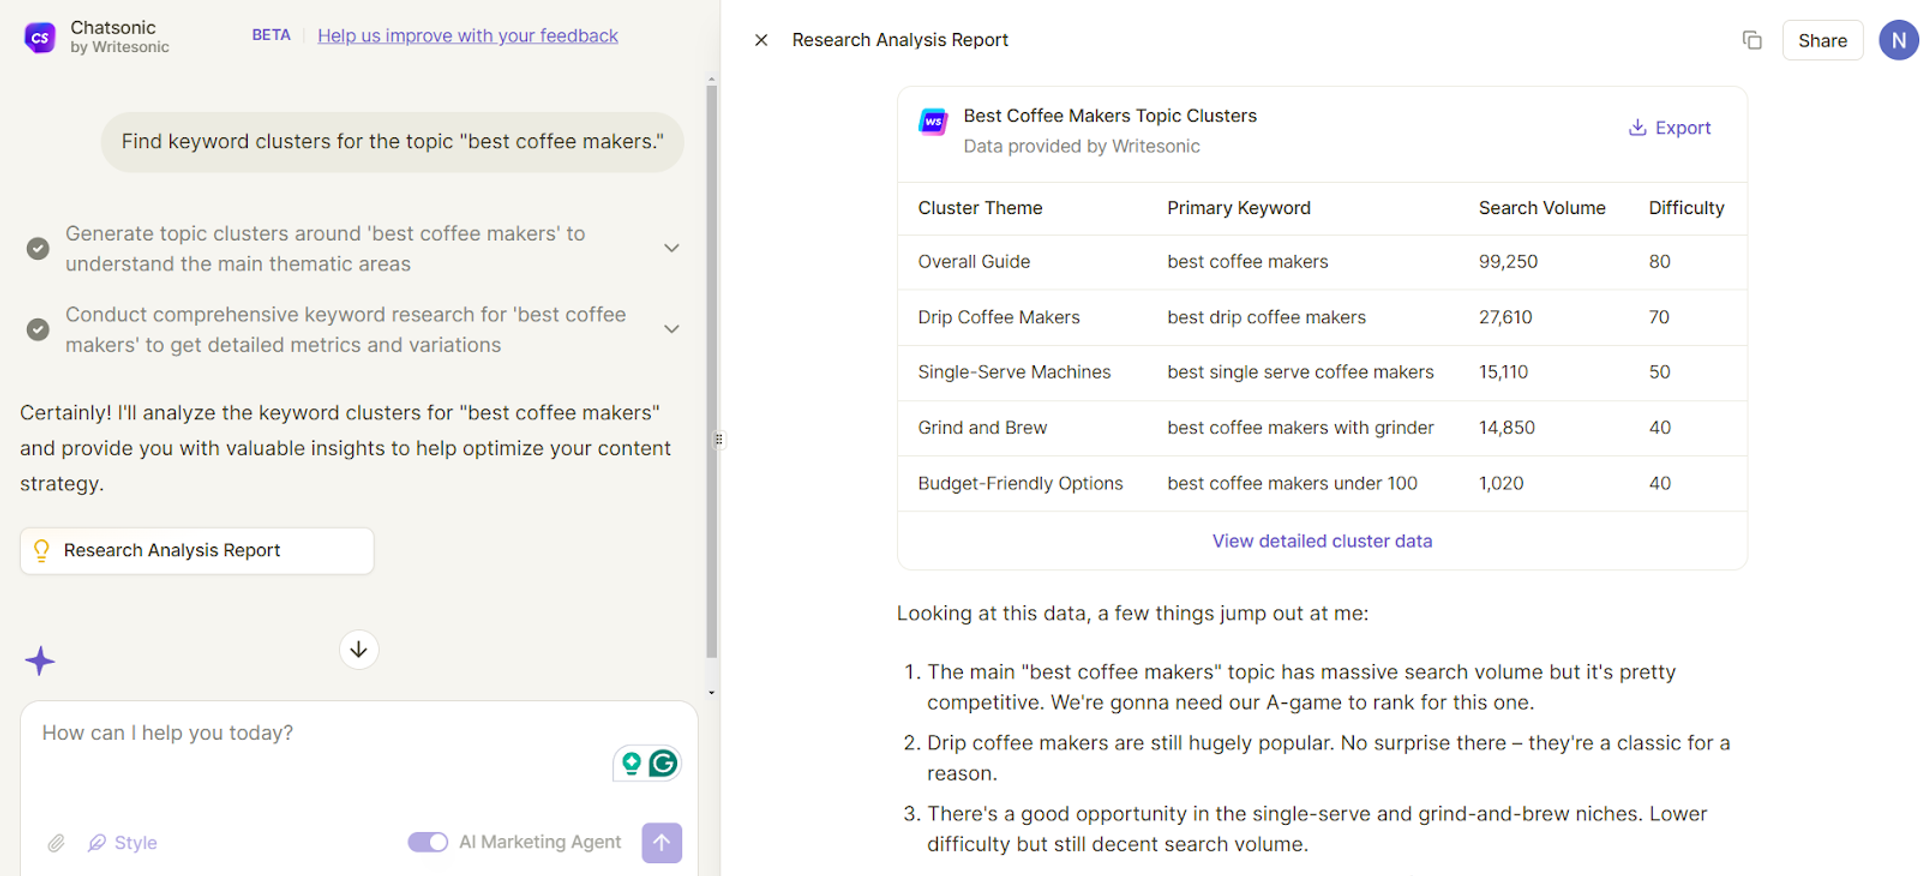The image size is (1920, 876).
Task: Open the Style option
Action: [123, 843]
